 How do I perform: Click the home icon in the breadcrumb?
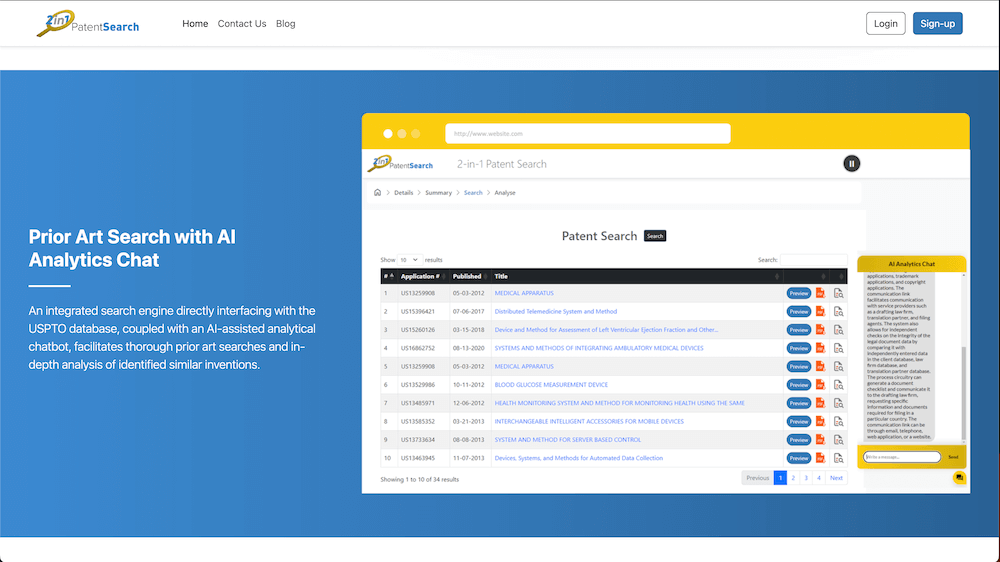(x=377, y=192)
